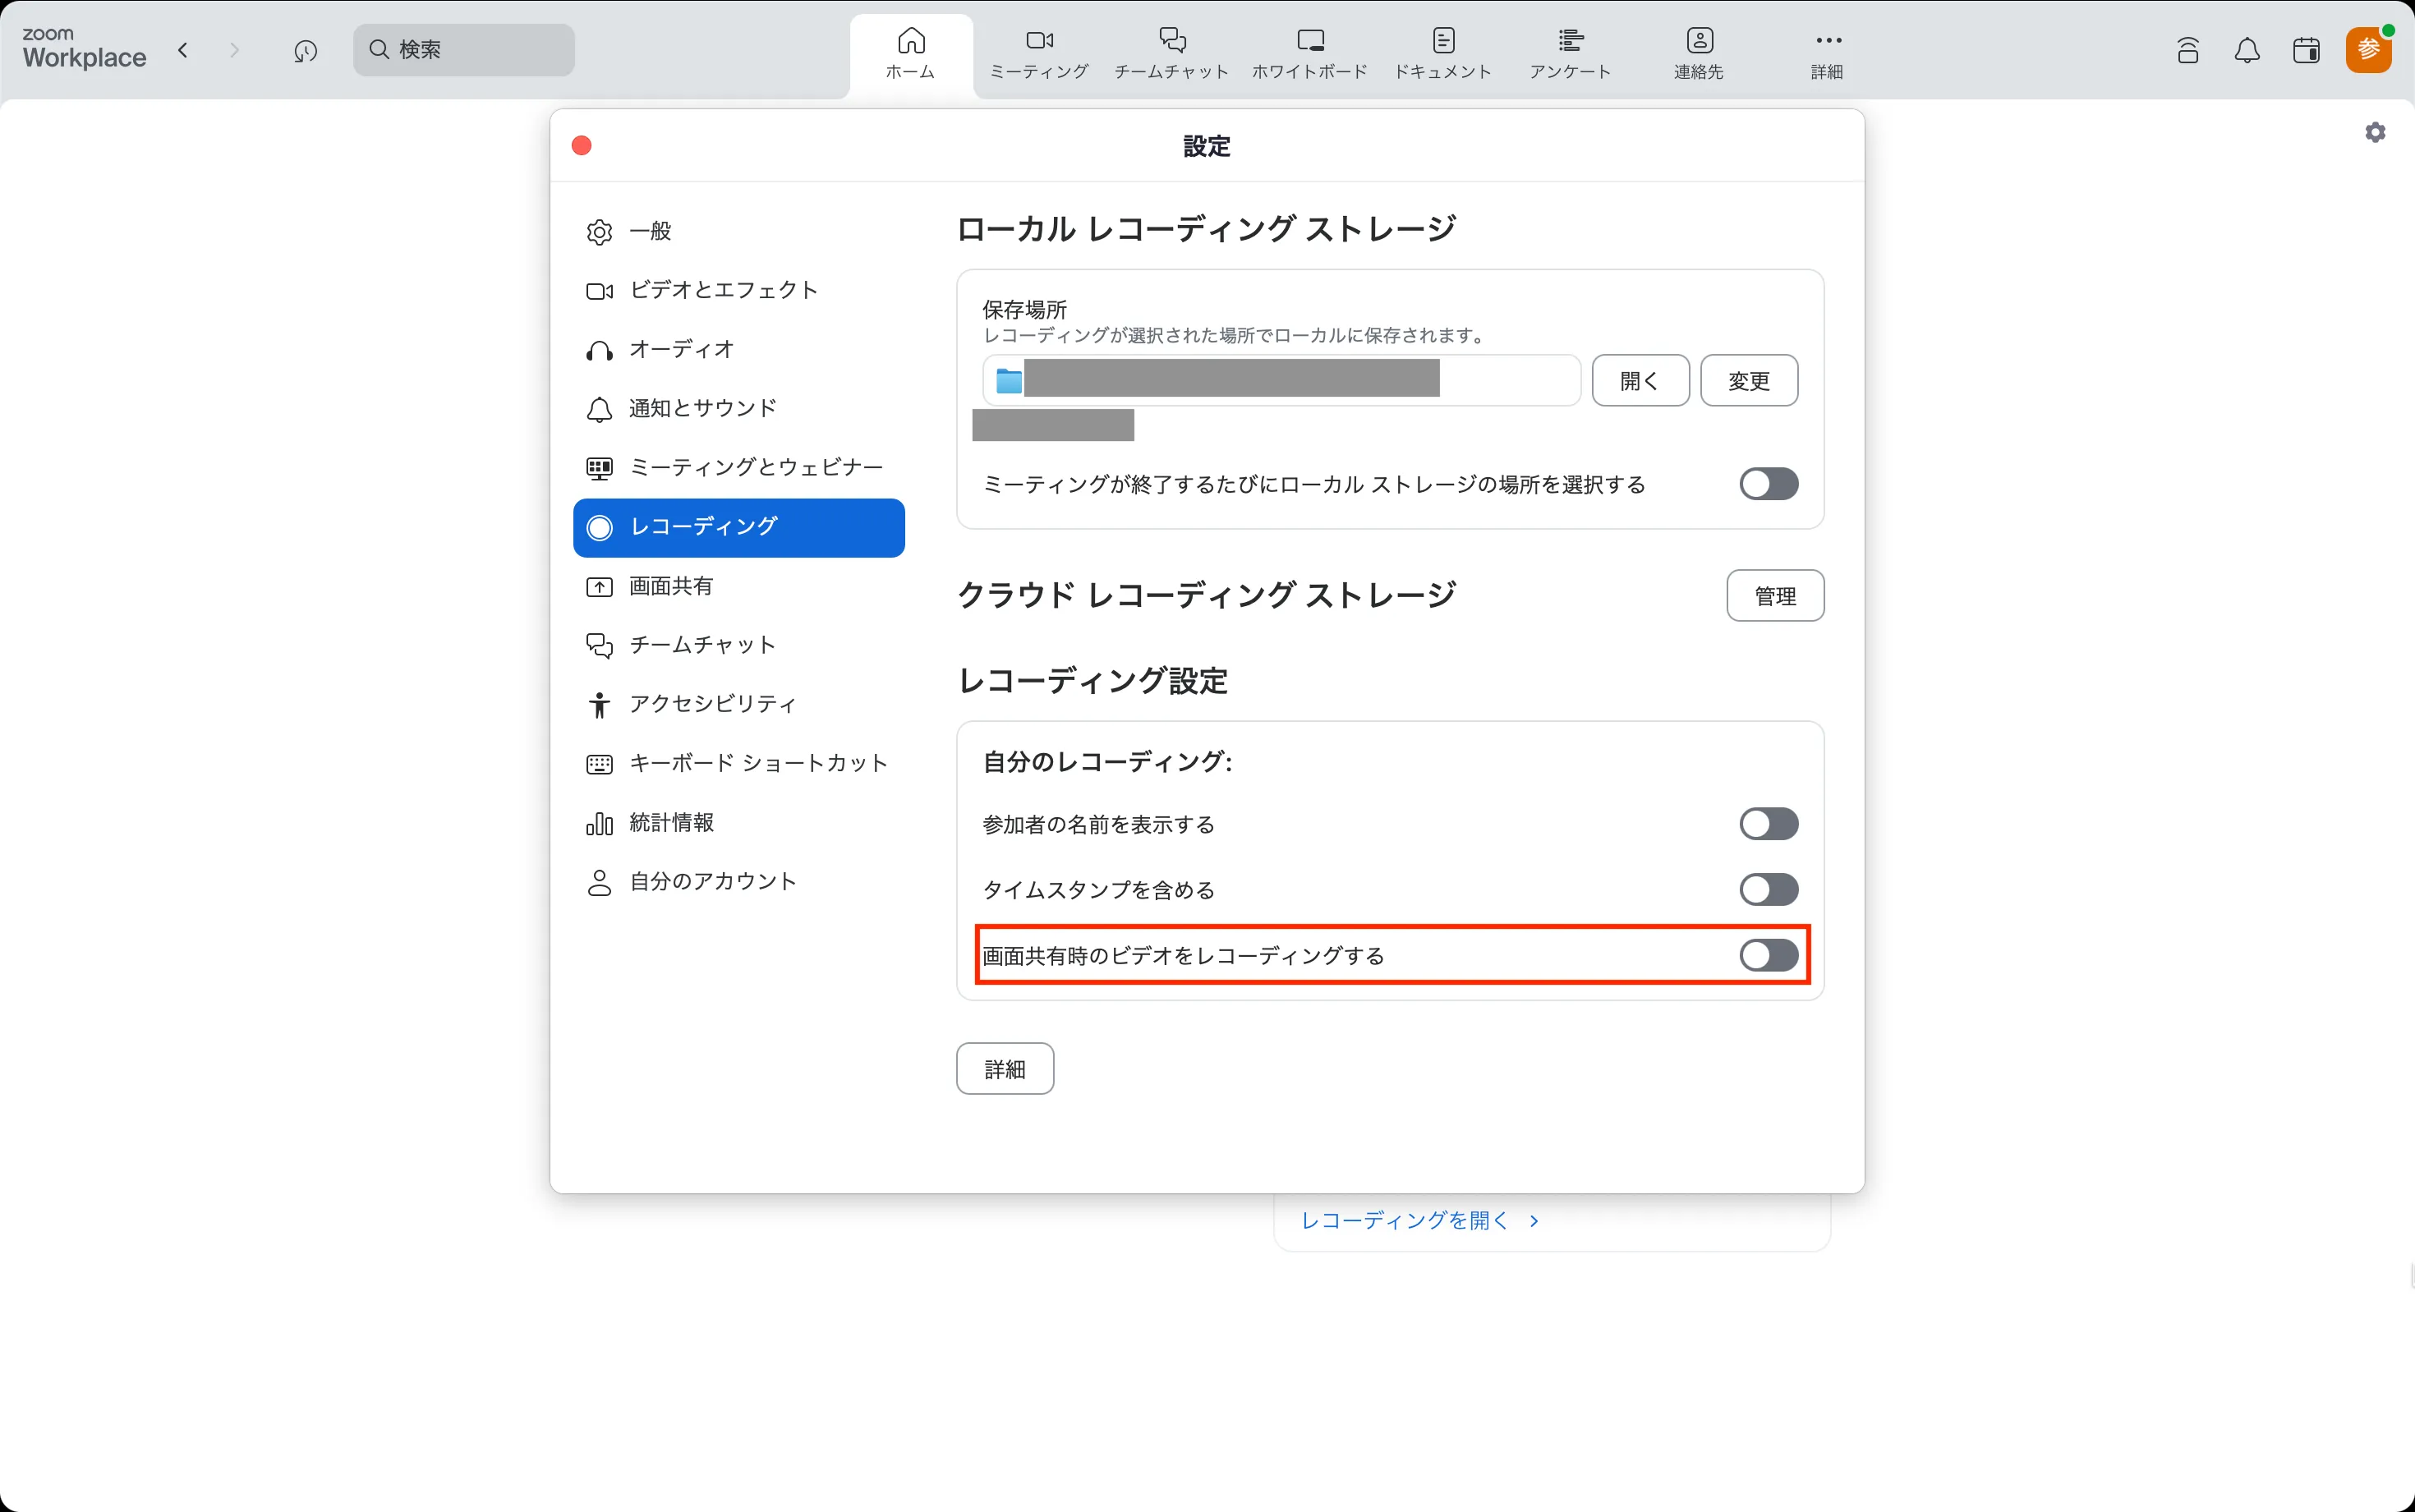This screenshot has height=1512, width=2415.
Task: Click the notifications bell icon
Action: point(2246,50)
